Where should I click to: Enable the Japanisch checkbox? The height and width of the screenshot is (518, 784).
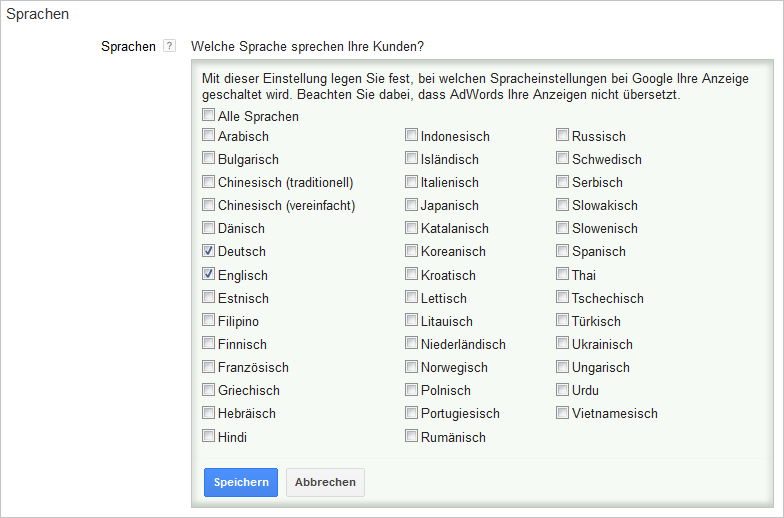412,204
